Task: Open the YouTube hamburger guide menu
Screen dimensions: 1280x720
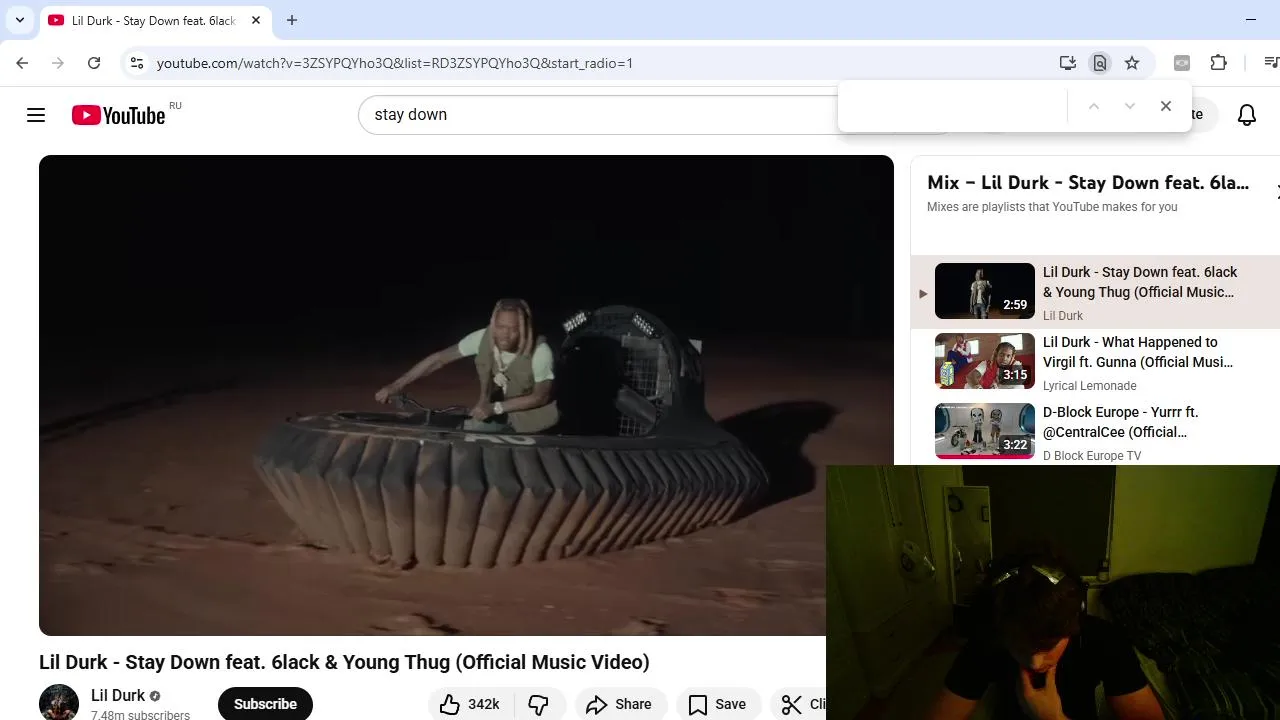Action: (36, 115)
